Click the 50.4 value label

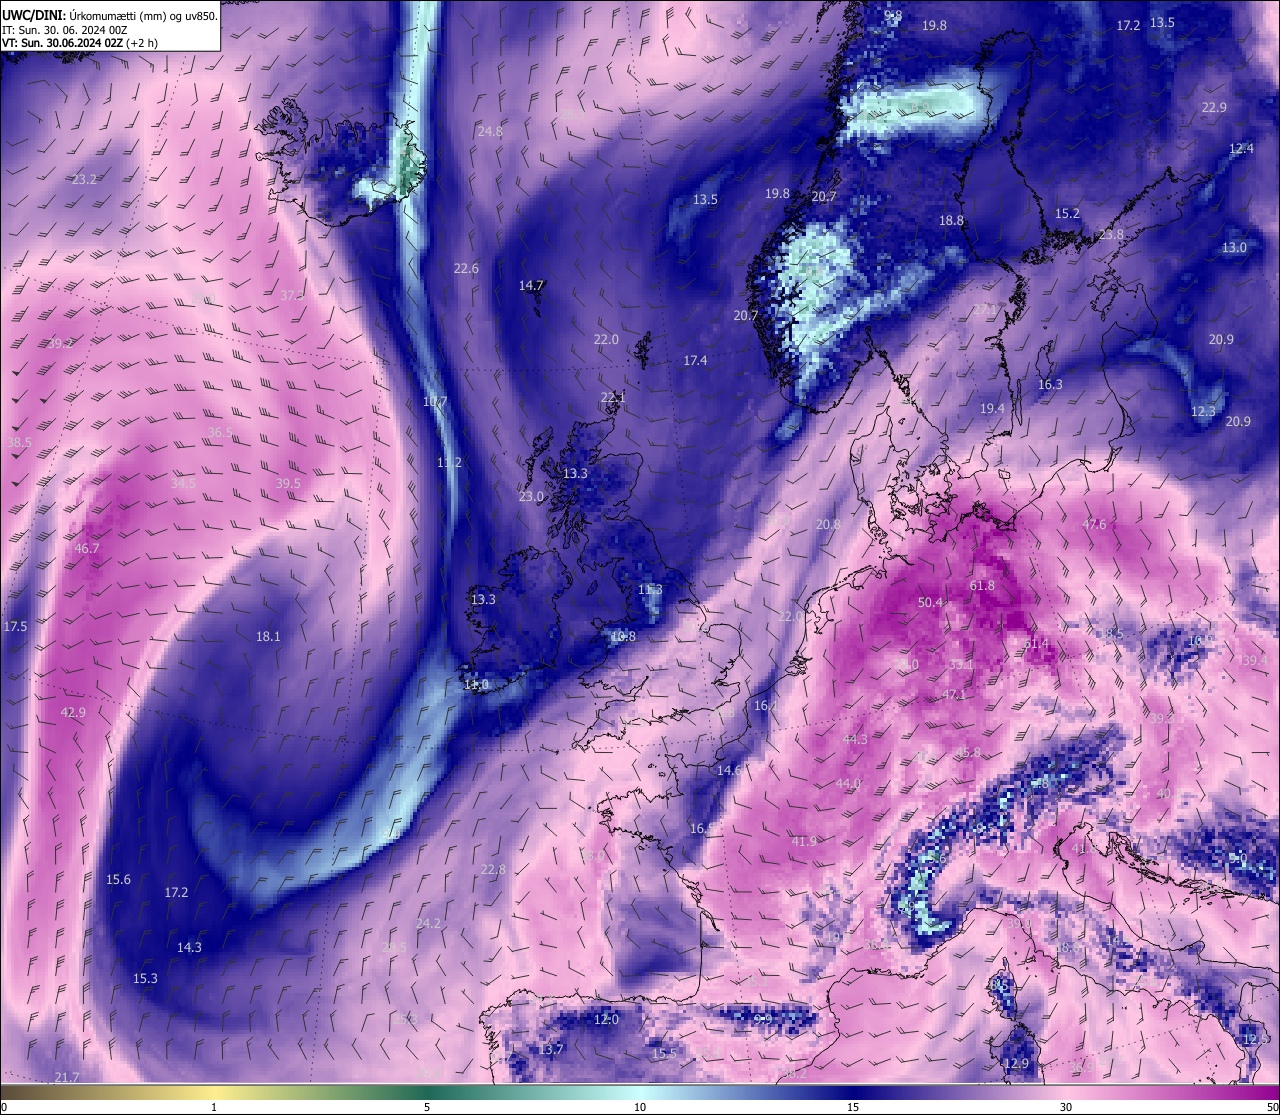click(x=930, y=602)
